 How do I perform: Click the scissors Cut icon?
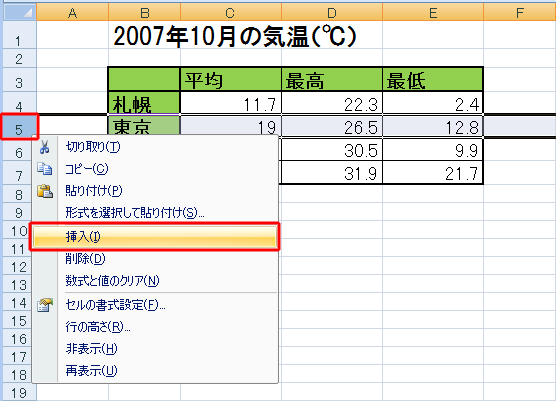tap(45, 147)
